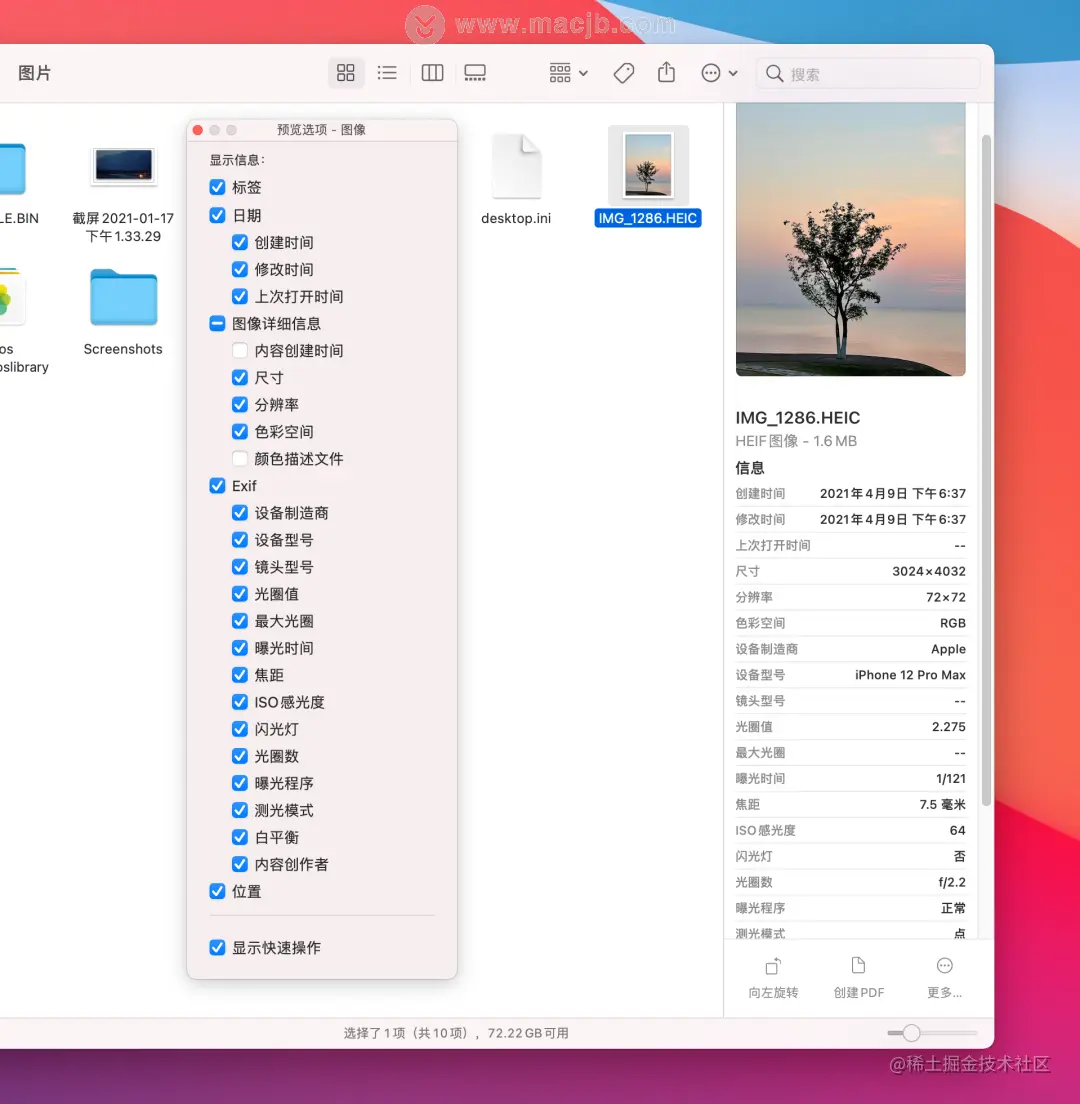This screenshot has width=1080, height=1104.
Task: Click the magnifier search icon
Action: click(774, 73)
